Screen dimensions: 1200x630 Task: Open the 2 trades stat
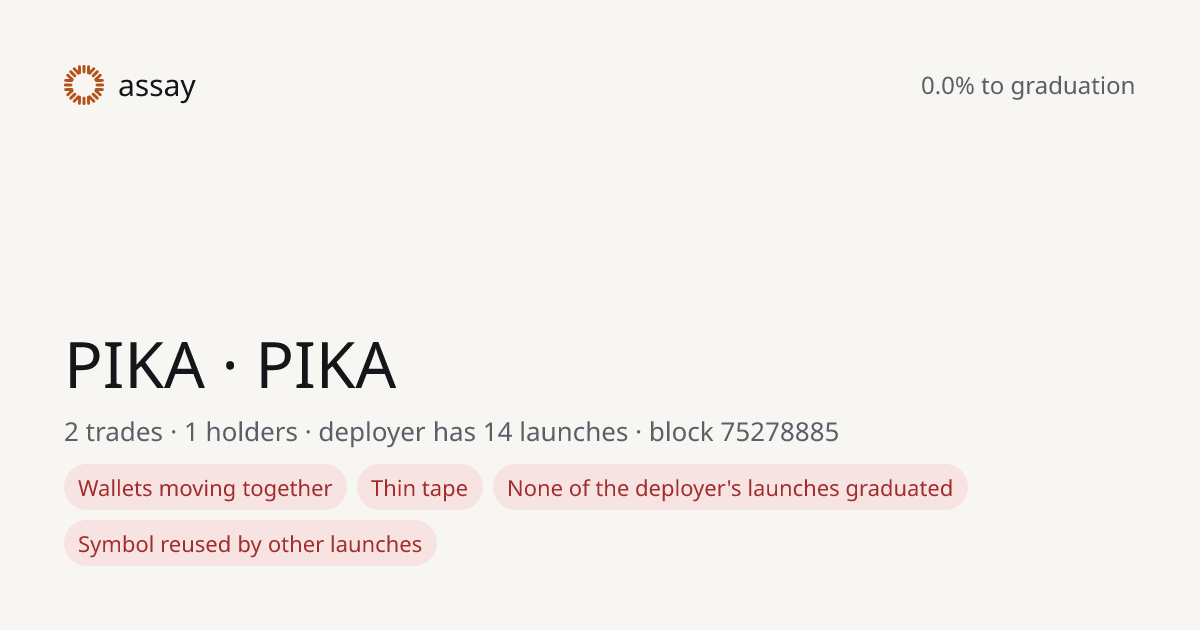(x=113, y=432)
